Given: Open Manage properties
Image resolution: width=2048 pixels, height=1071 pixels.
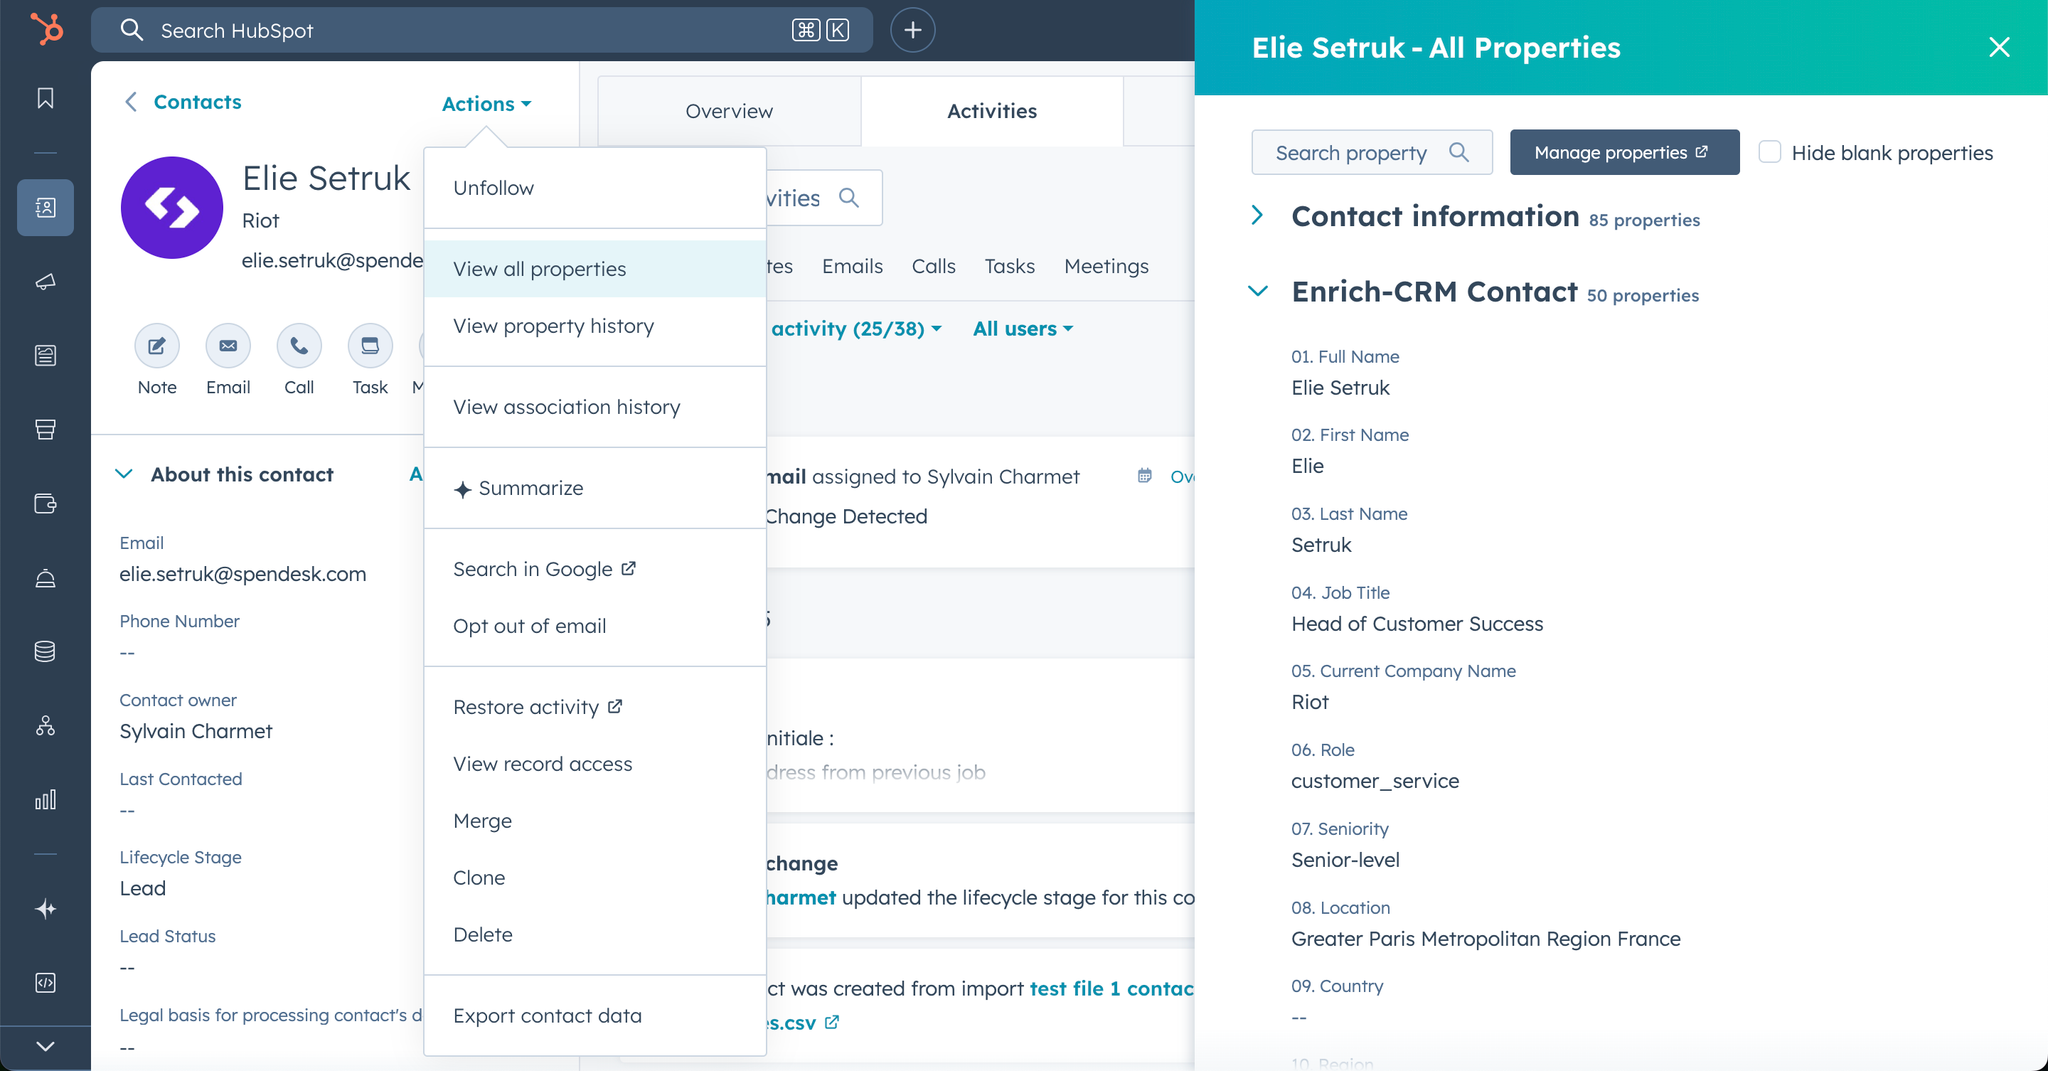Looking at the screenshot, I should pyautogui.click(x=1622, y=151).
